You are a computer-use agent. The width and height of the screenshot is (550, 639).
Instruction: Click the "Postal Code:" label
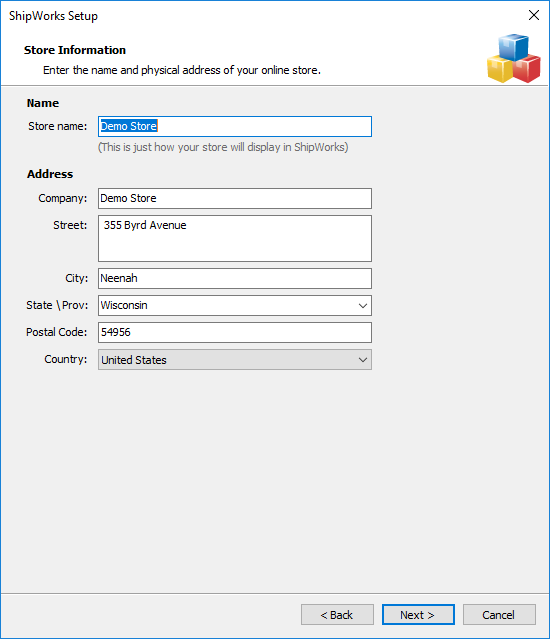[57, 332]
